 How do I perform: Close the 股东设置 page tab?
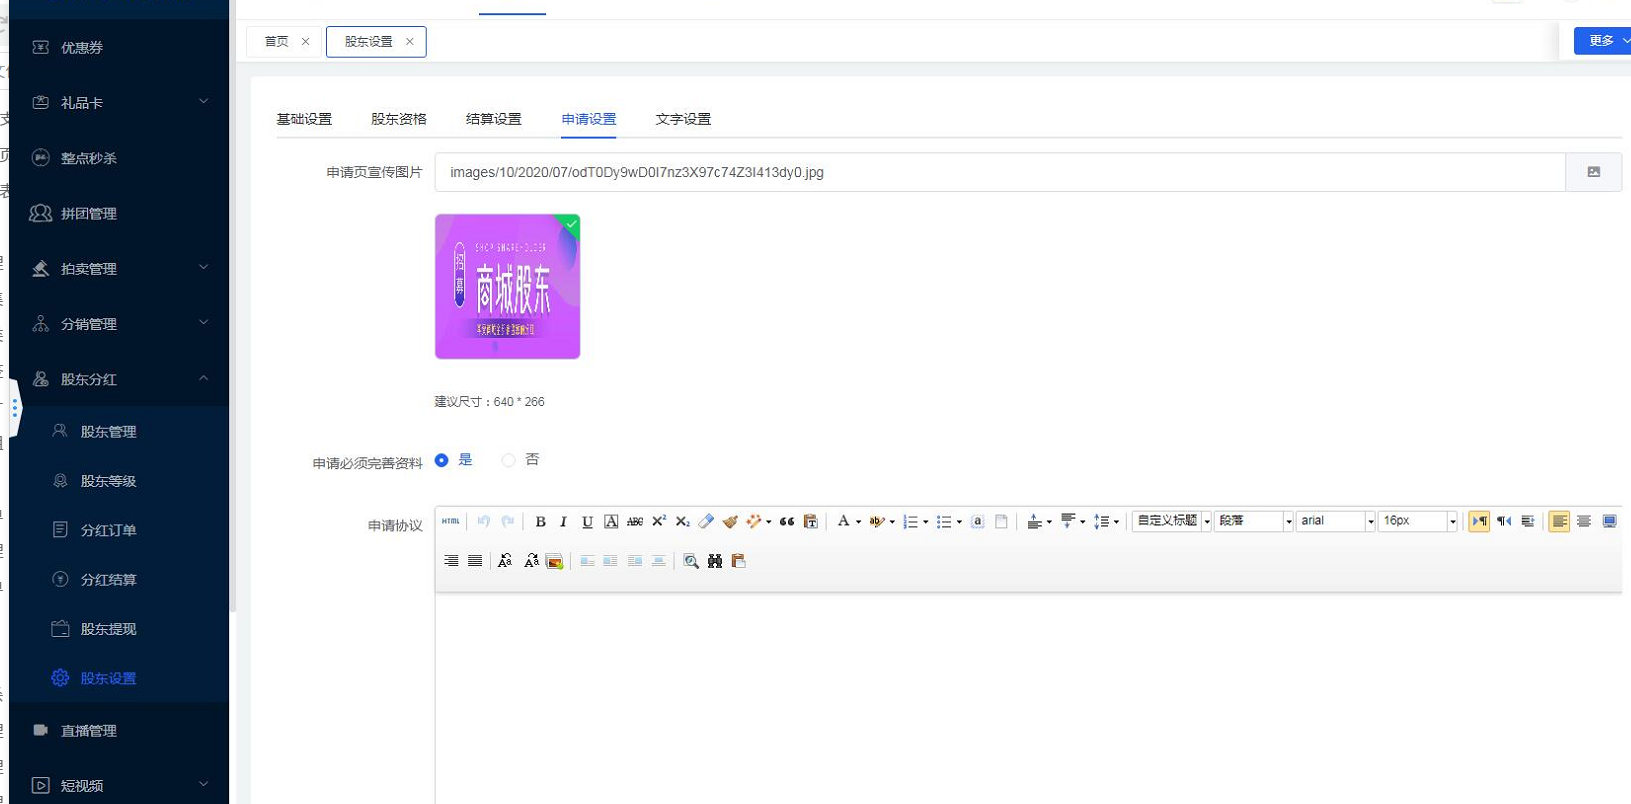tap(410, 41)
